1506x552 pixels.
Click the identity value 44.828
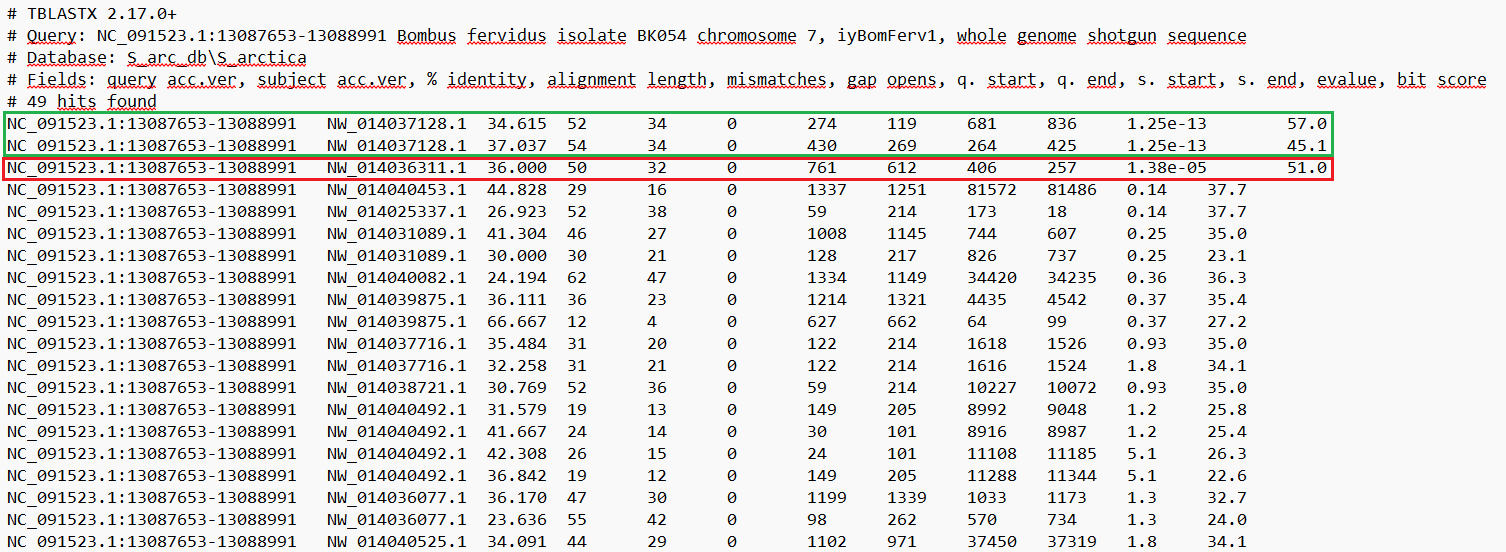point(517,189)
